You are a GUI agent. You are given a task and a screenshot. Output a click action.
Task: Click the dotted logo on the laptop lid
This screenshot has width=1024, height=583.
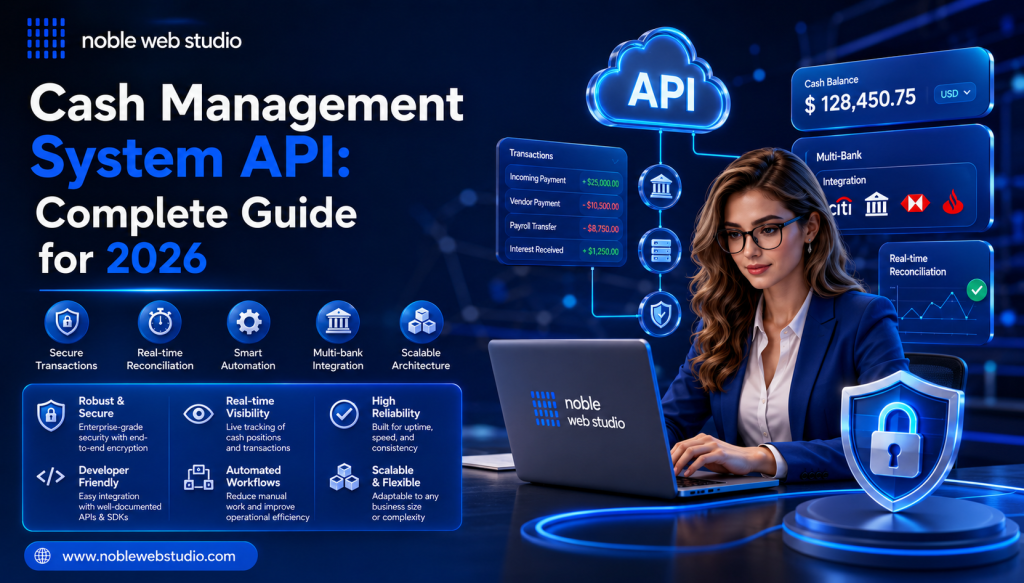click(x=545, y=409)
